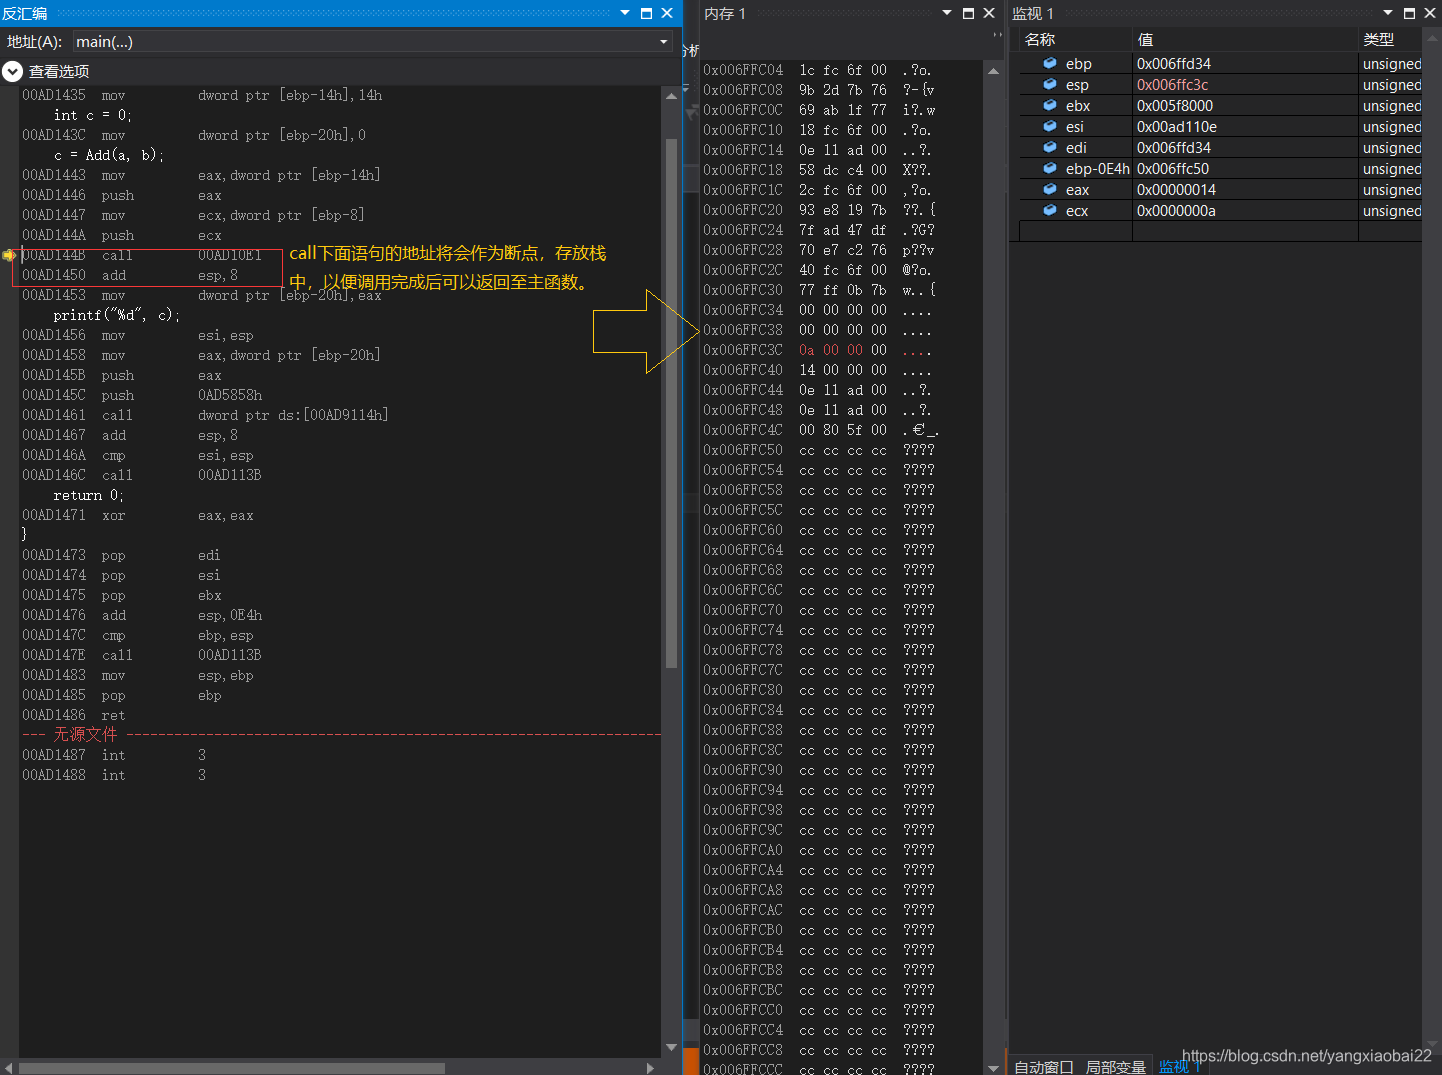Select the ecx watch variable icon
Screen dimensions: 1442x1075
pos(1050,210)
